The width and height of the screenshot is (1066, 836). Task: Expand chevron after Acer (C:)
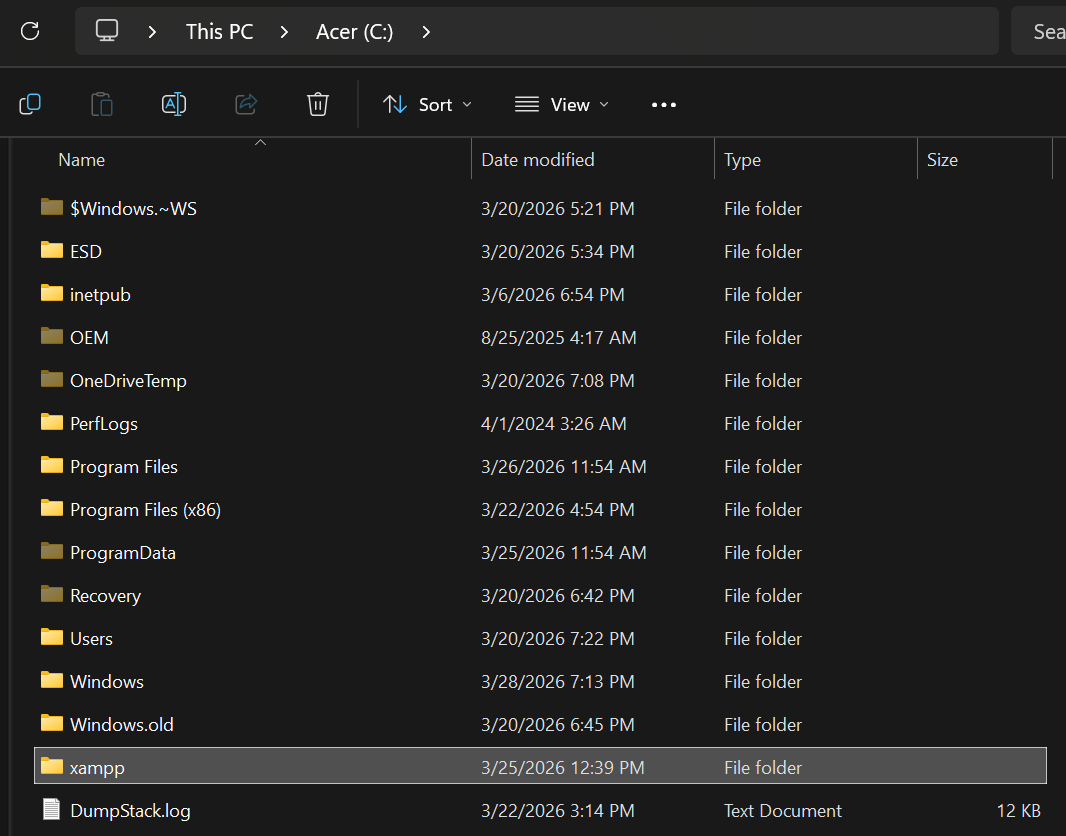pos(426,32)
